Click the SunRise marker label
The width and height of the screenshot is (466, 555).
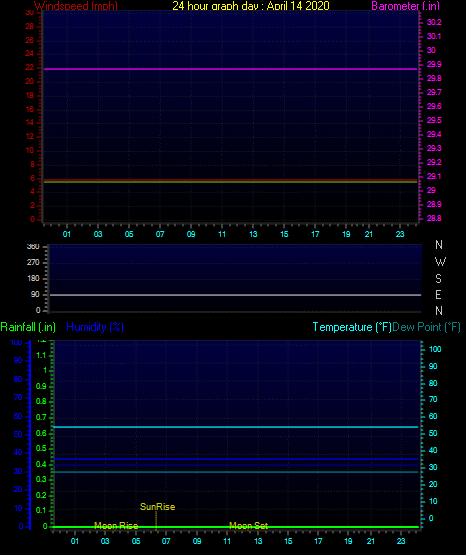[x=157, y=507]
